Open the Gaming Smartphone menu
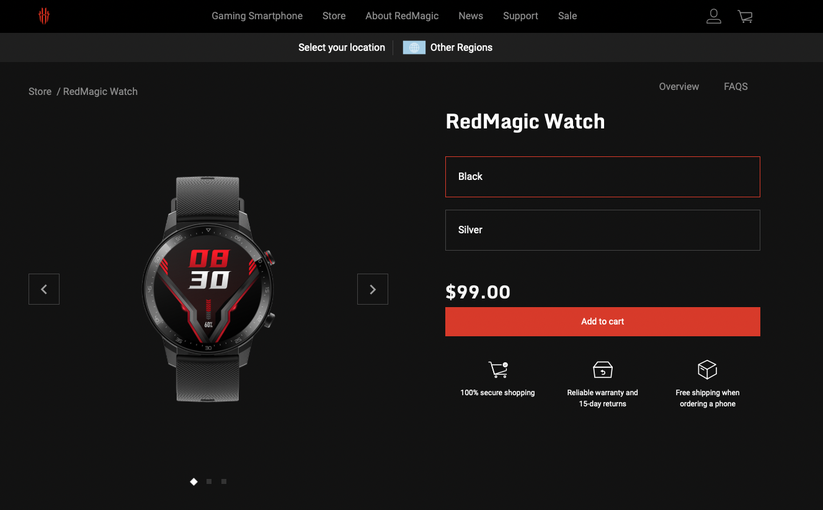 [257, 16]
